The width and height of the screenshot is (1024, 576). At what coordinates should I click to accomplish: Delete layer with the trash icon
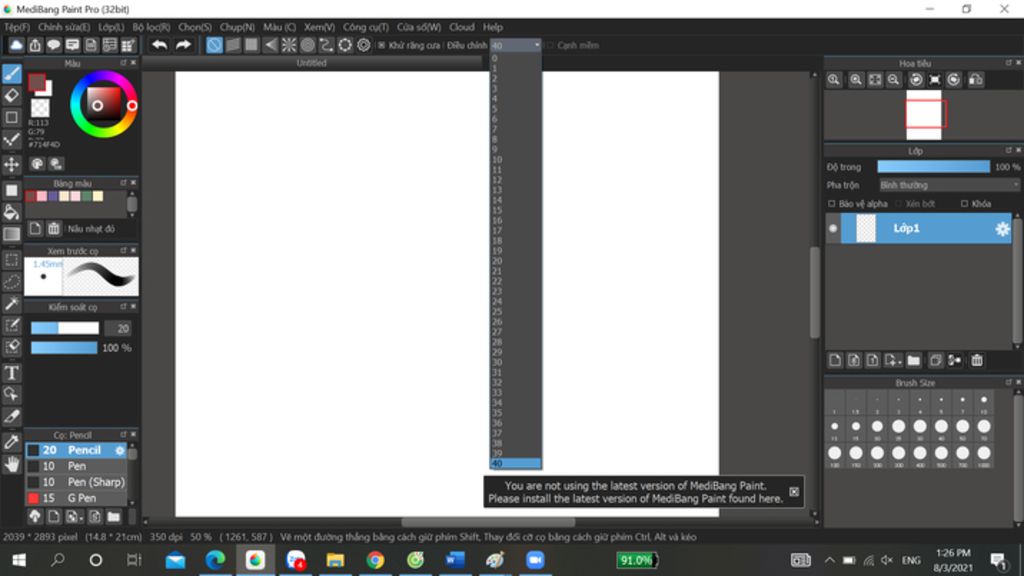point(977,360)
